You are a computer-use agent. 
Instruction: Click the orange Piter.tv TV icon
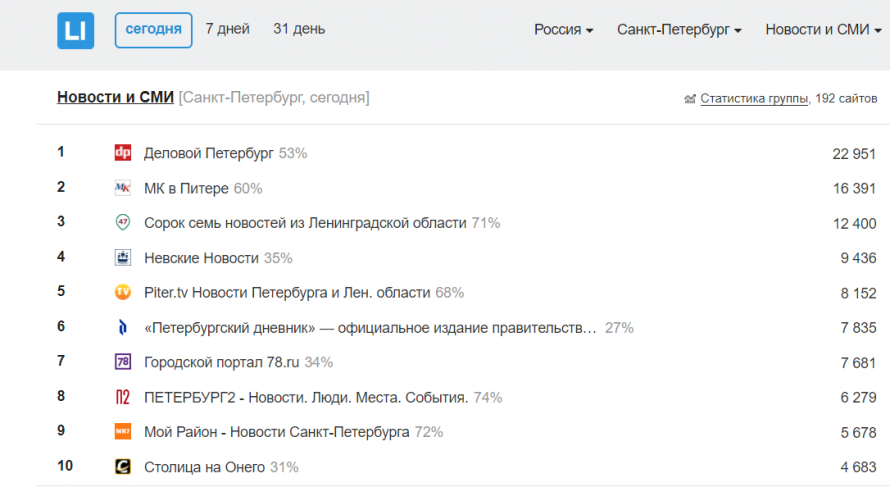(x=123, y=292)
